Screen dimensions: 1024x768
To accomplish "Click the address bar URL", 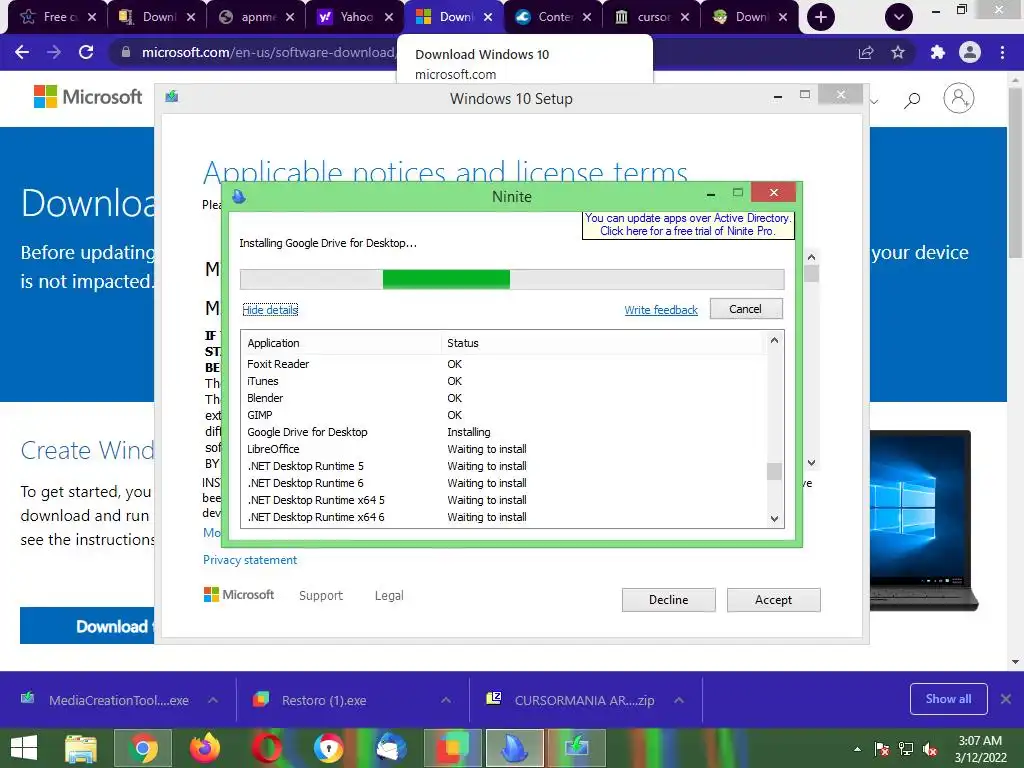I will (268, 52).
